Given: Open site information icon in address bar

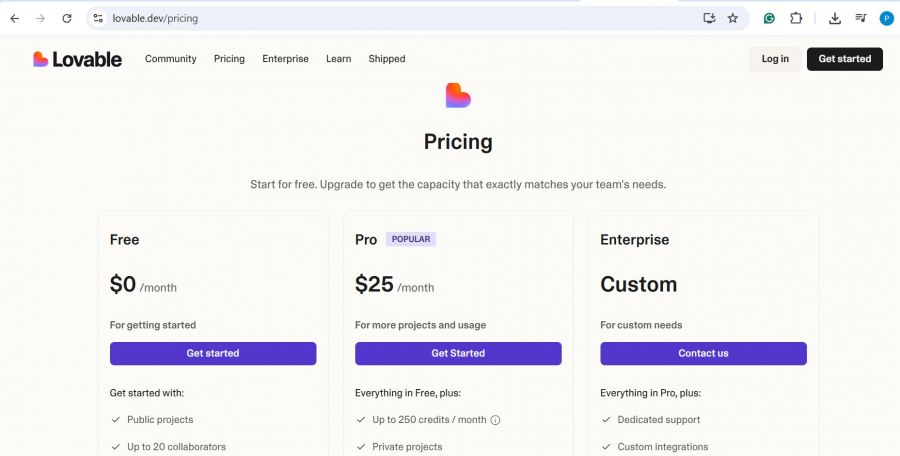Looking at the screenshot, I should click(x=98, y=18).
